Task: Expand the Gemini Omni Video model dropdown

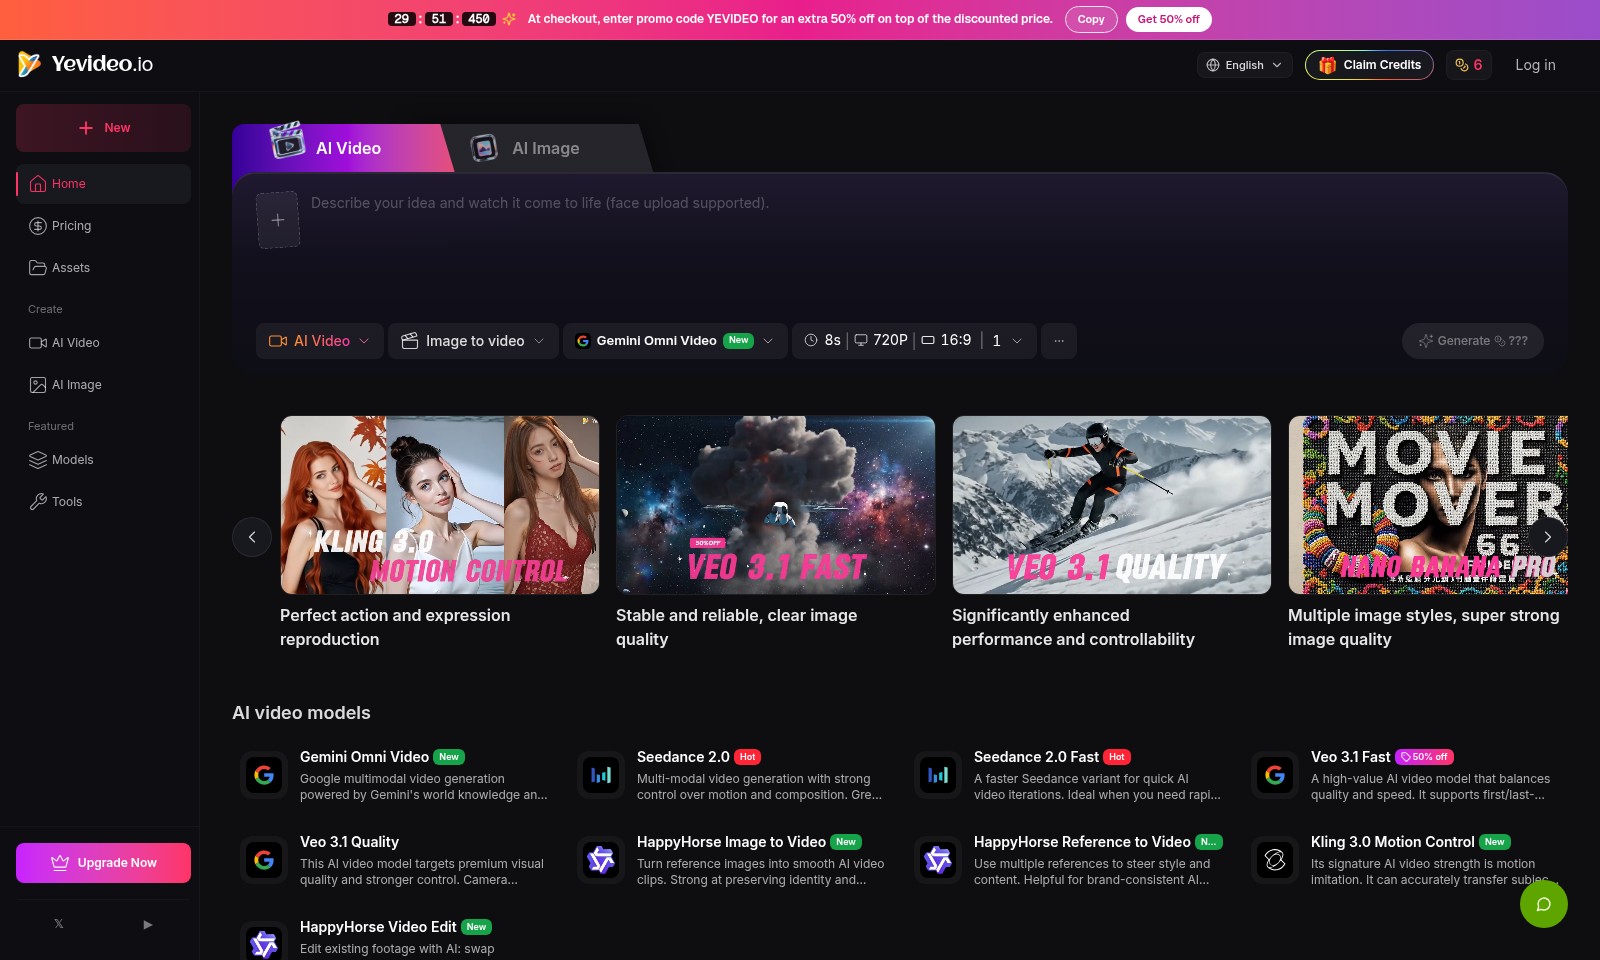Action: 675,341
